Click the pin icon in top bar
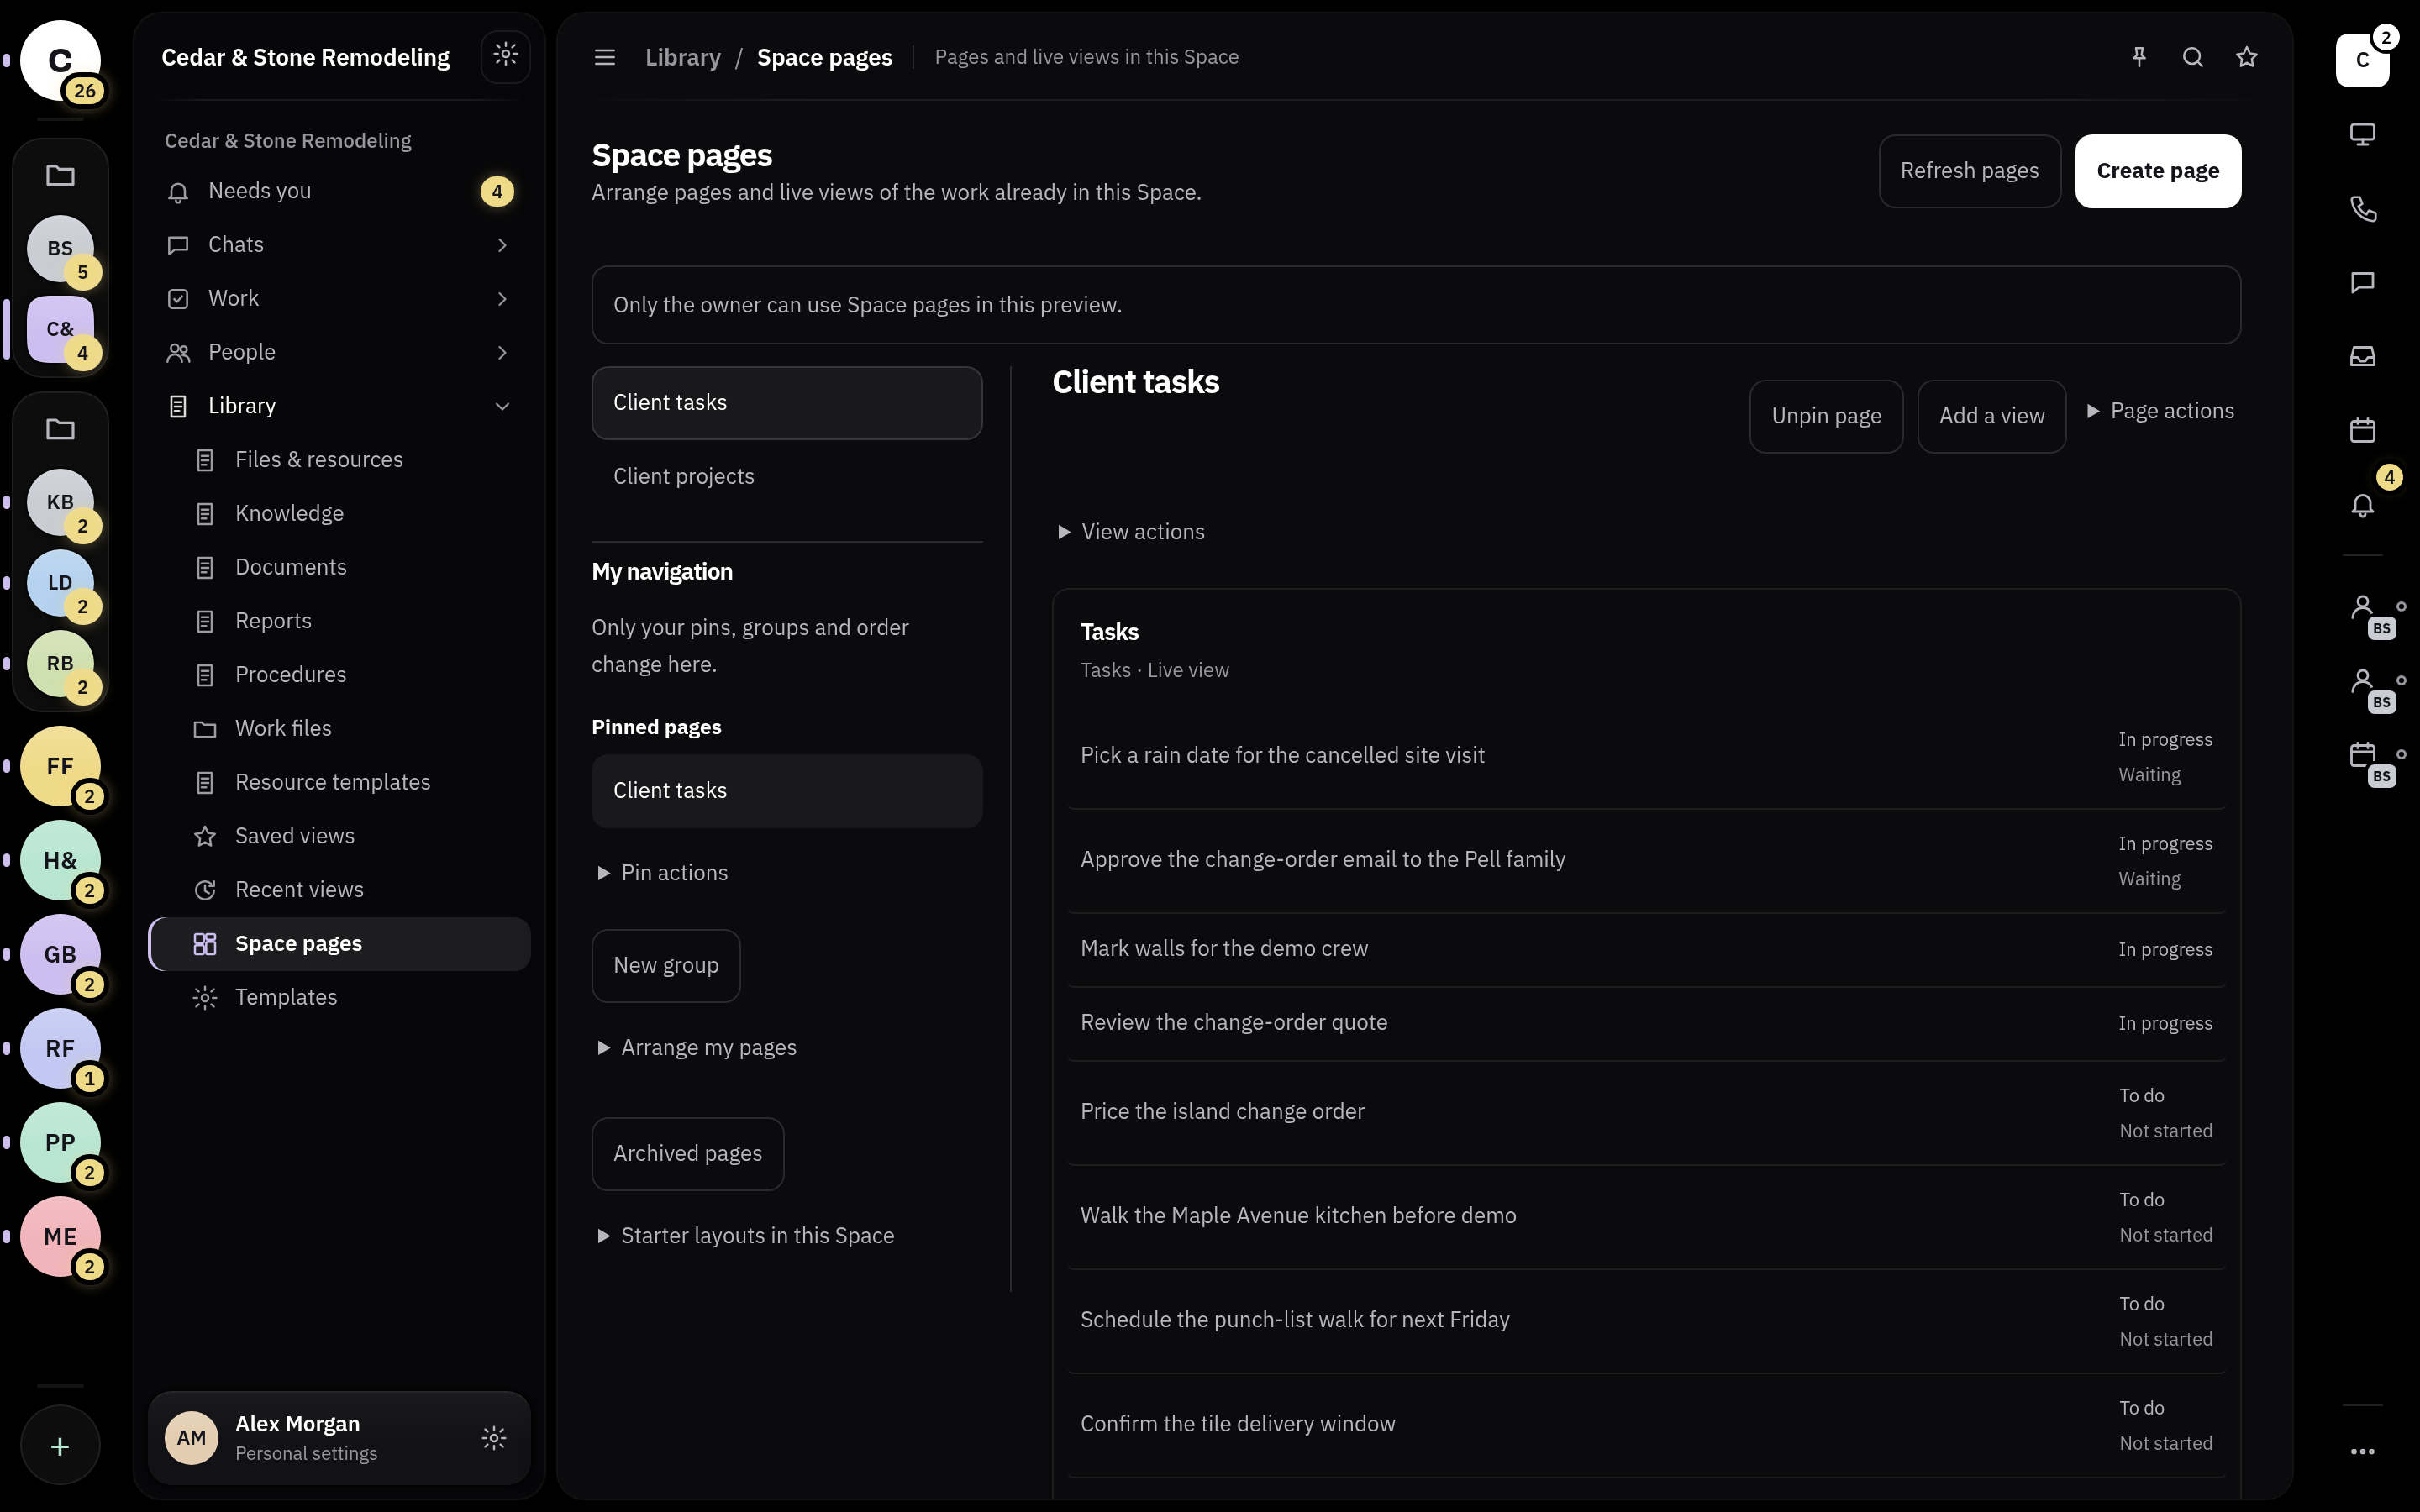The width and height of the screenshot is (2420, 1512). point(2139,57)
